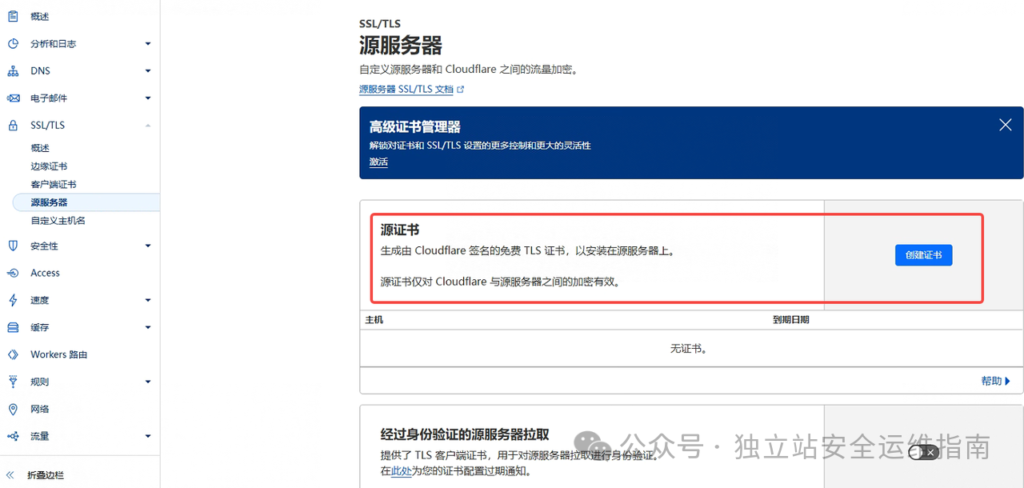Toggle 经过身份验证的源服务器拉取 switch
Image resolution: width=1024 pixels, height=488 pixels.
click(x=923, y=453)
